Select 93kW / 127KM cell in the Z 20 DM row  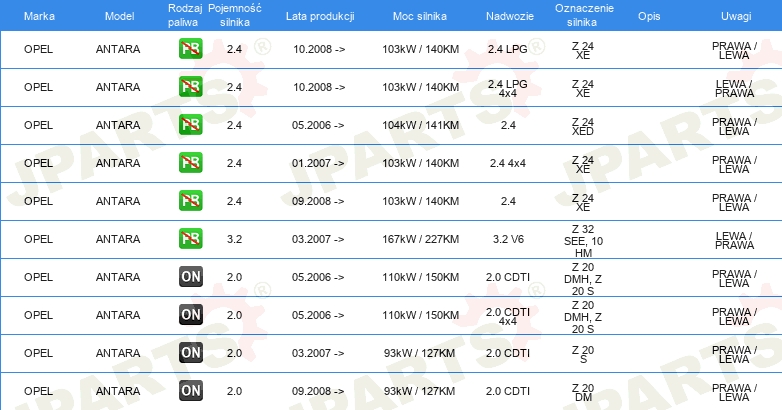coord(419,391)
